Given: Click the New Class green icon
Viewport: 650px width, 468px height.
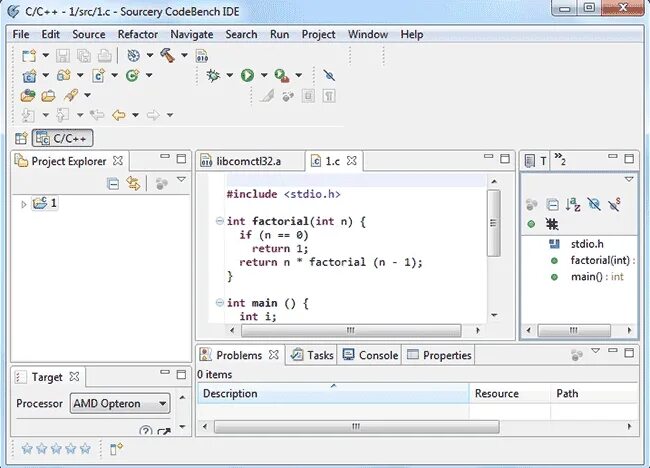Looking at the screenshot, I should pyautogui.click(x=132, y=75).
